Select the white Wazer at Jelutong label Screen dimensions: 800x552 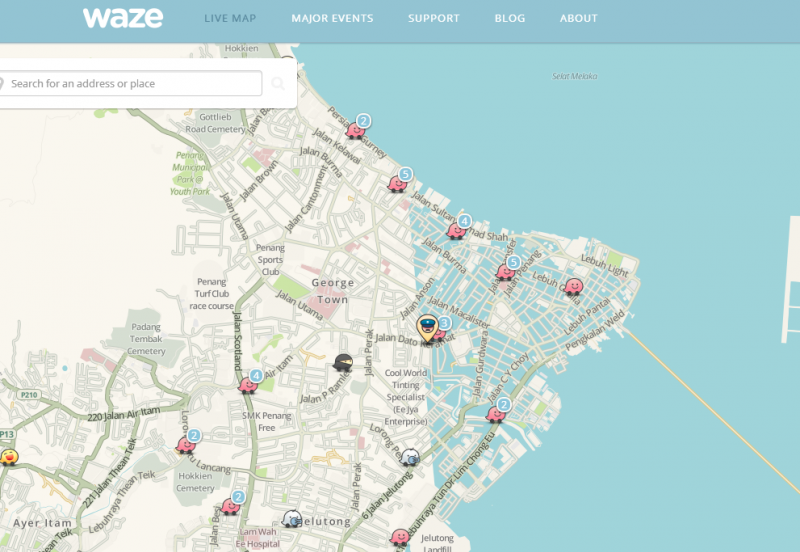point(292,519)
